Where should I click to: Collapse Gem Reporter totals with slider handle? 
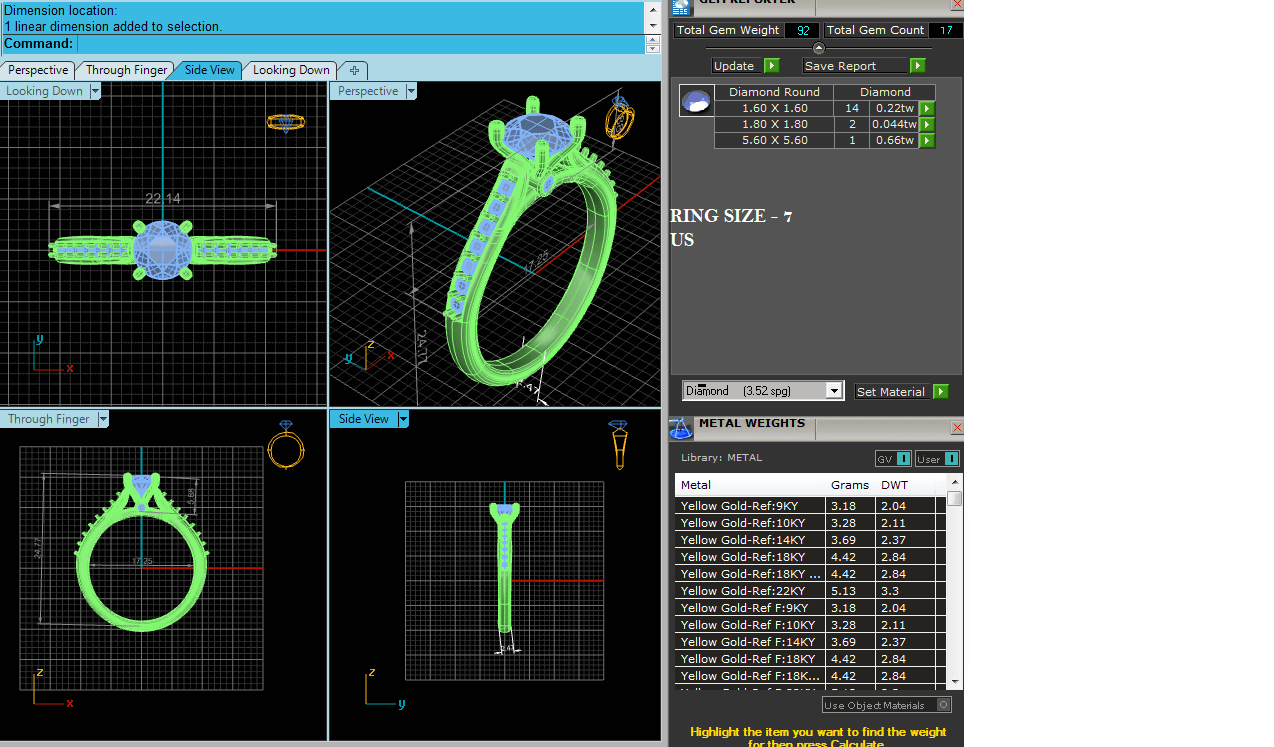click(x=819, y=48)
